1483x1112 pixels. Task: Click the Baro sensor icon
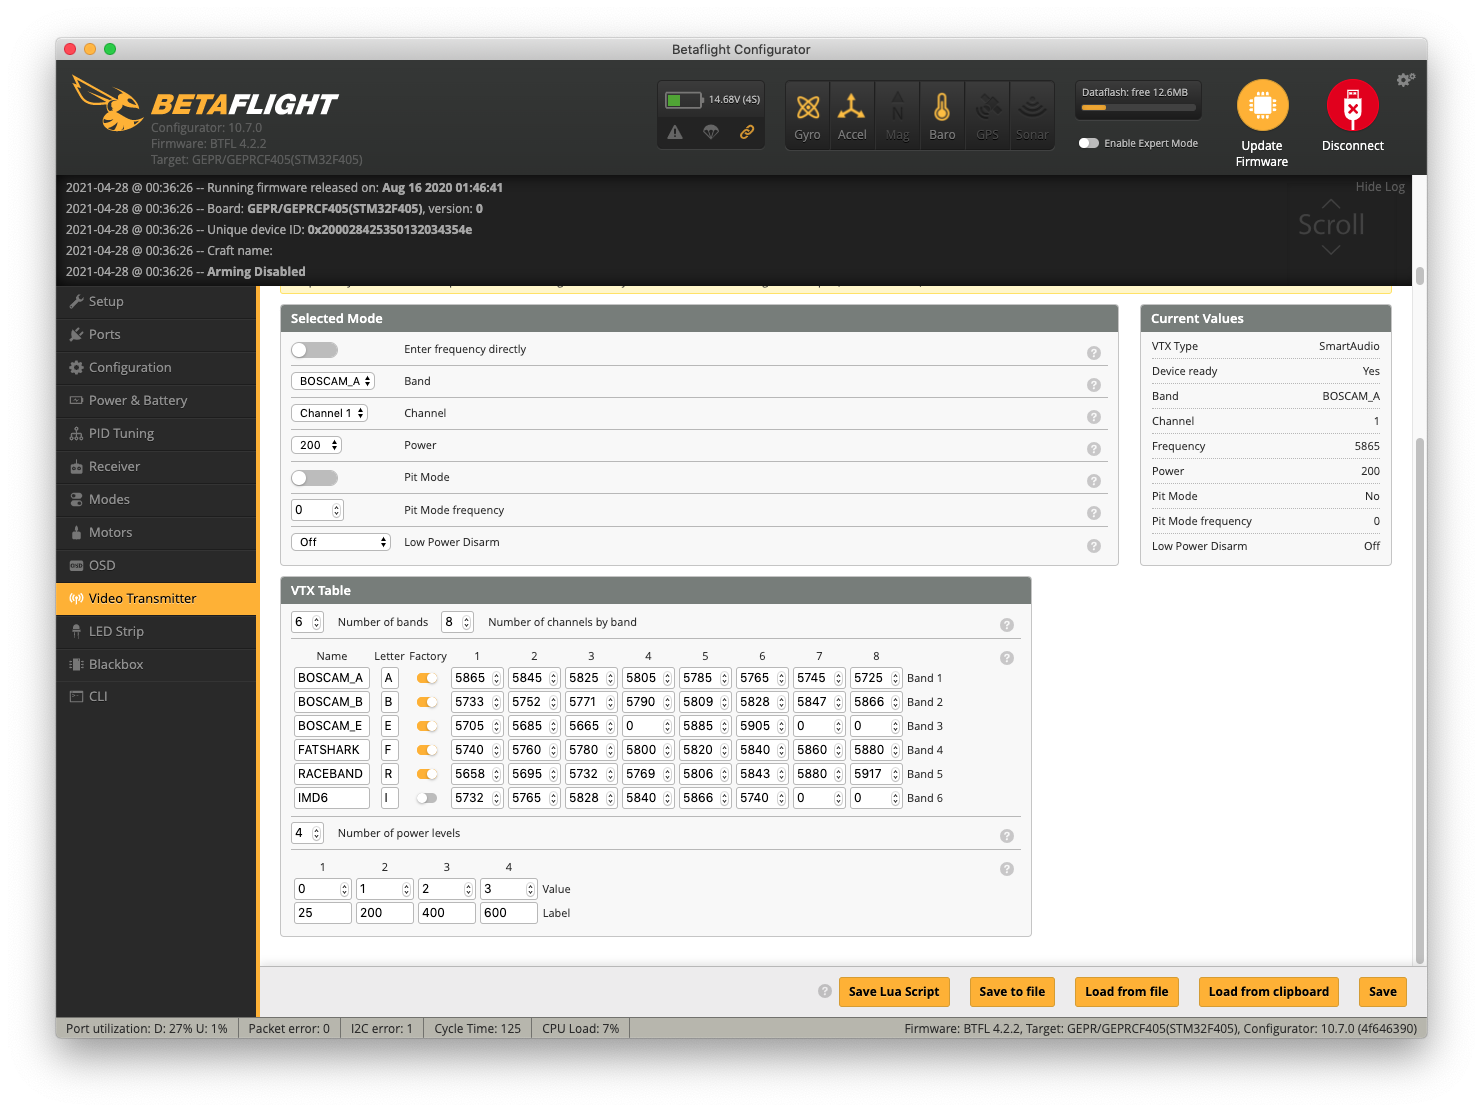coord(942,107)
